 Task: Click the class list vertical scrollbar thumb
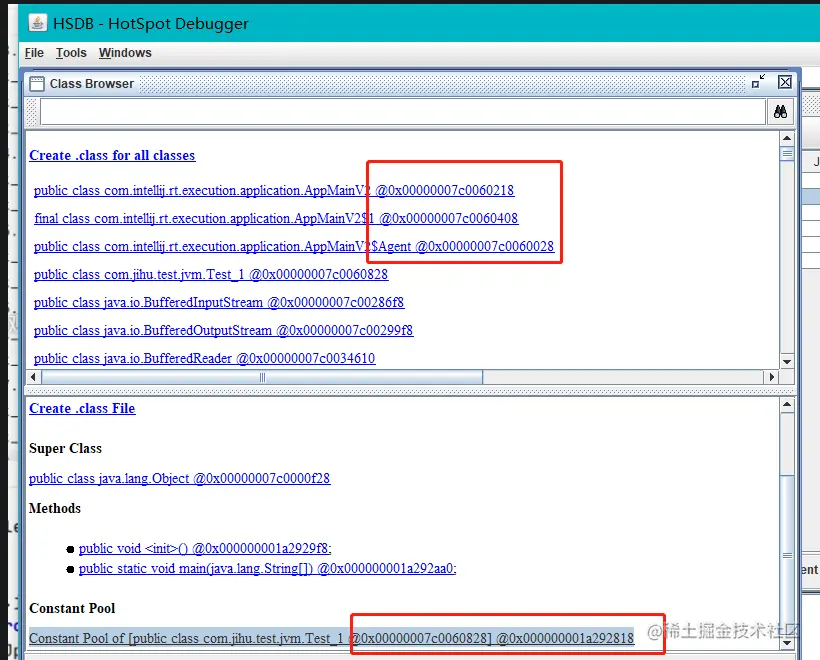click(787, 154)
